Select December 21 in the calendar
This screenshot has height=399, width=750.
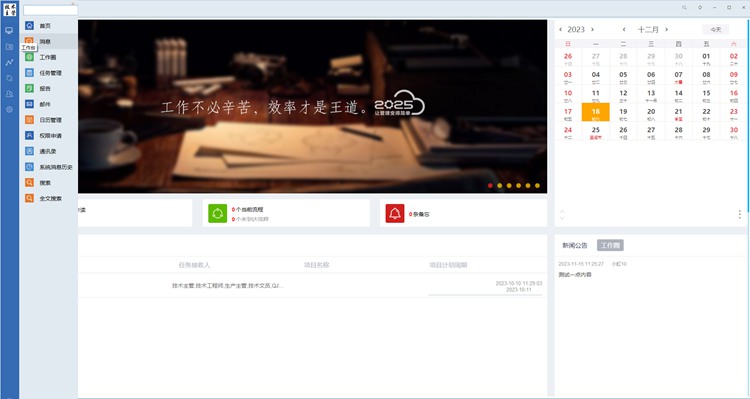678,113
